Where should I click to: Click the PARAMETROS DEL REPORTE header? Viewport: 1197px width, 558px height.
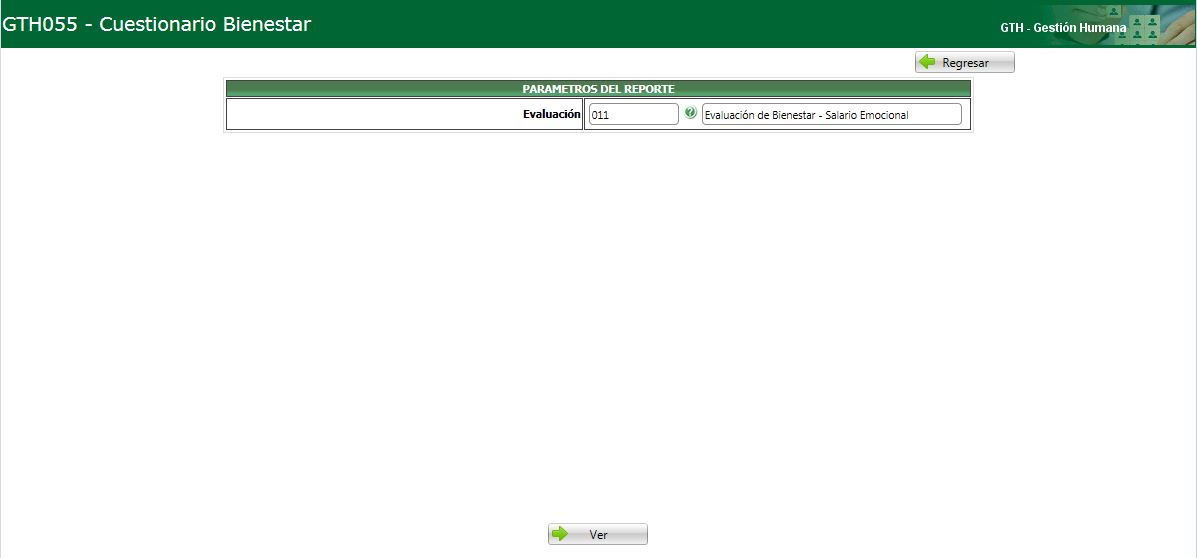point(598,89)
